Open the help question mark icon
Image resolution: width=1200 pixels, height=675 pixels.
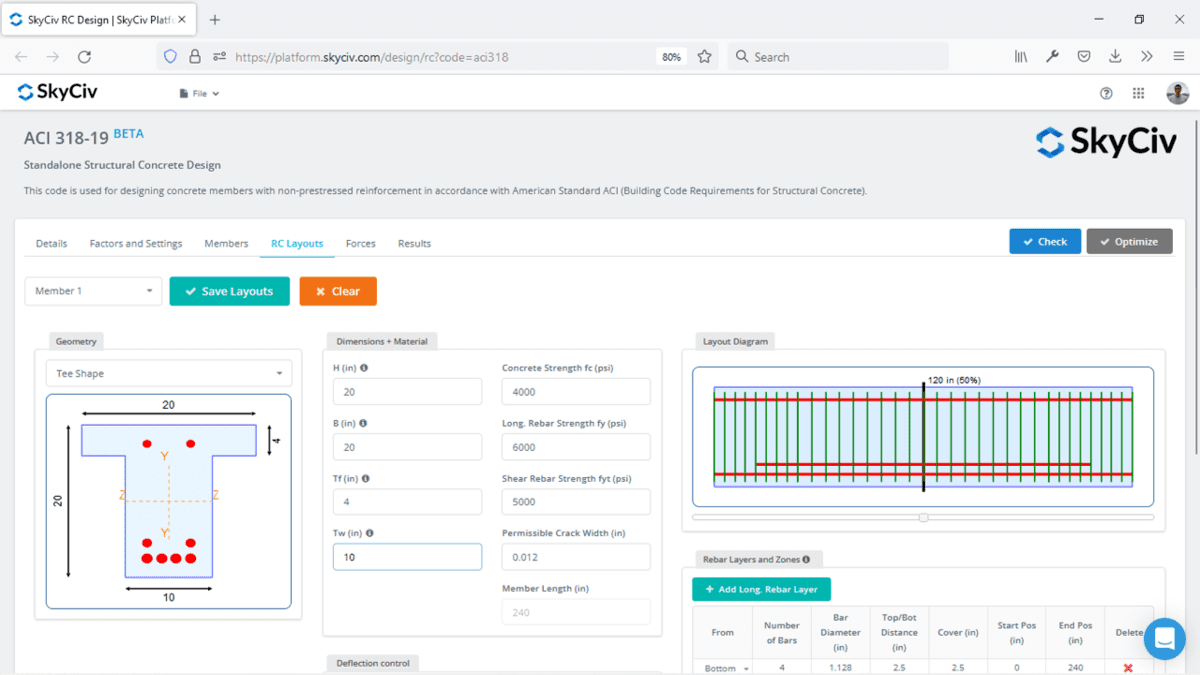1106,93
